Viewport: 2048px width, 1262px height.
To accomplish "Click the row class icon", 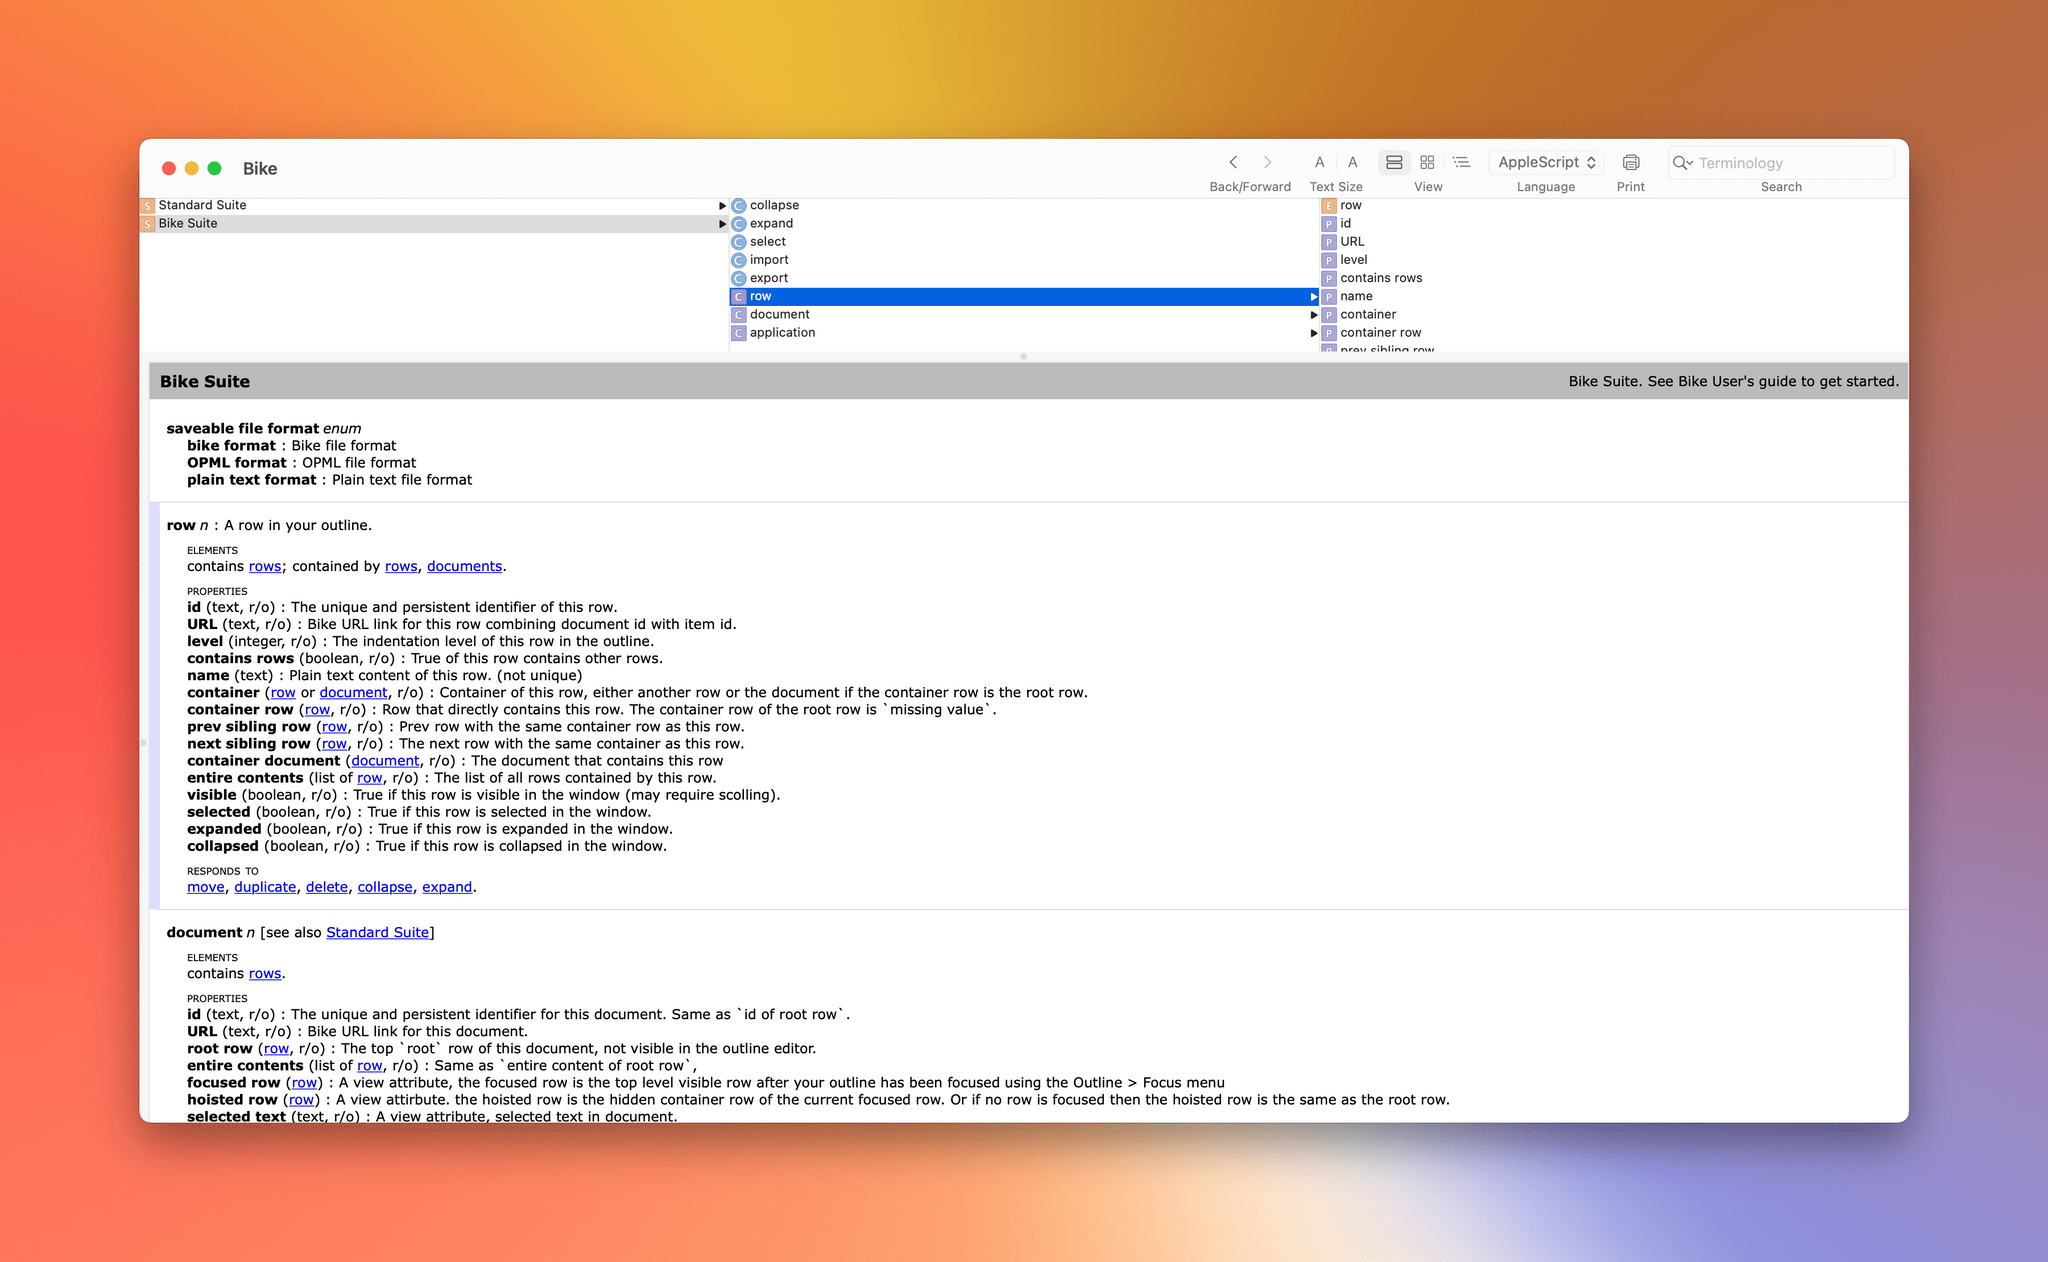I will [x=739, y=297].
